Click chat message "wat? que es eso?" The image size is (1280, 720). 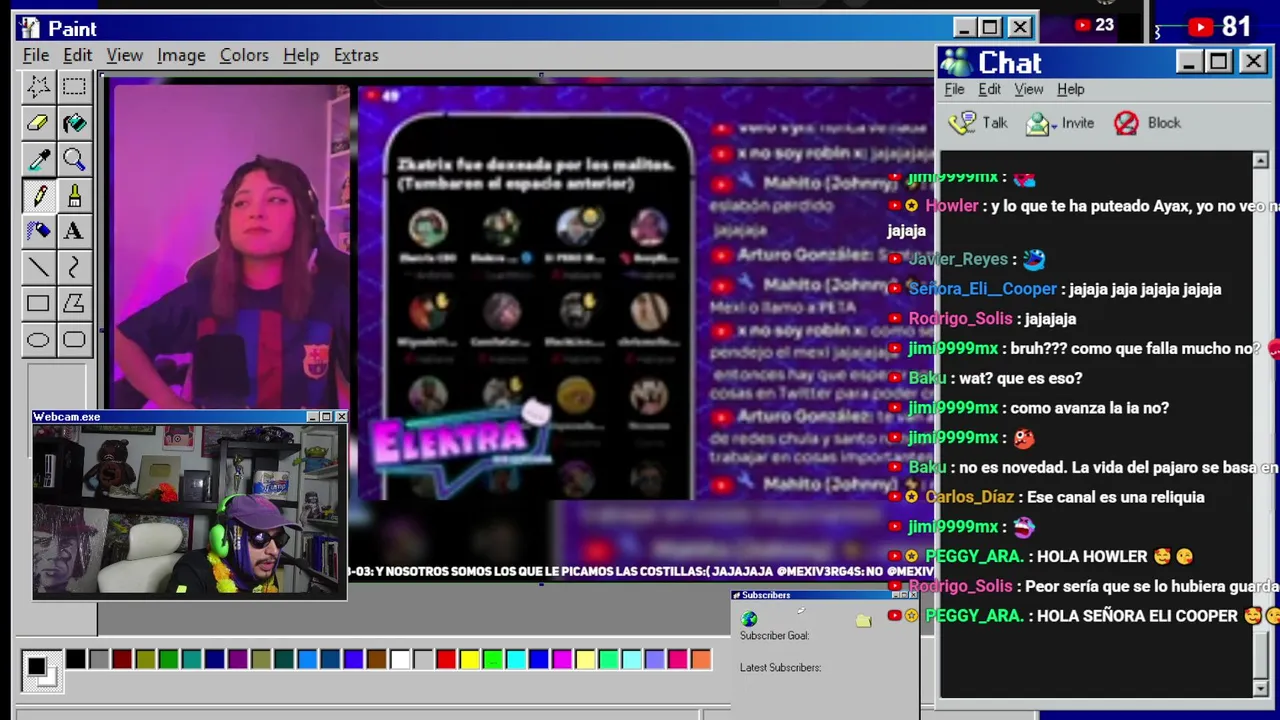pyautogui.click(x=1020, y=378)
